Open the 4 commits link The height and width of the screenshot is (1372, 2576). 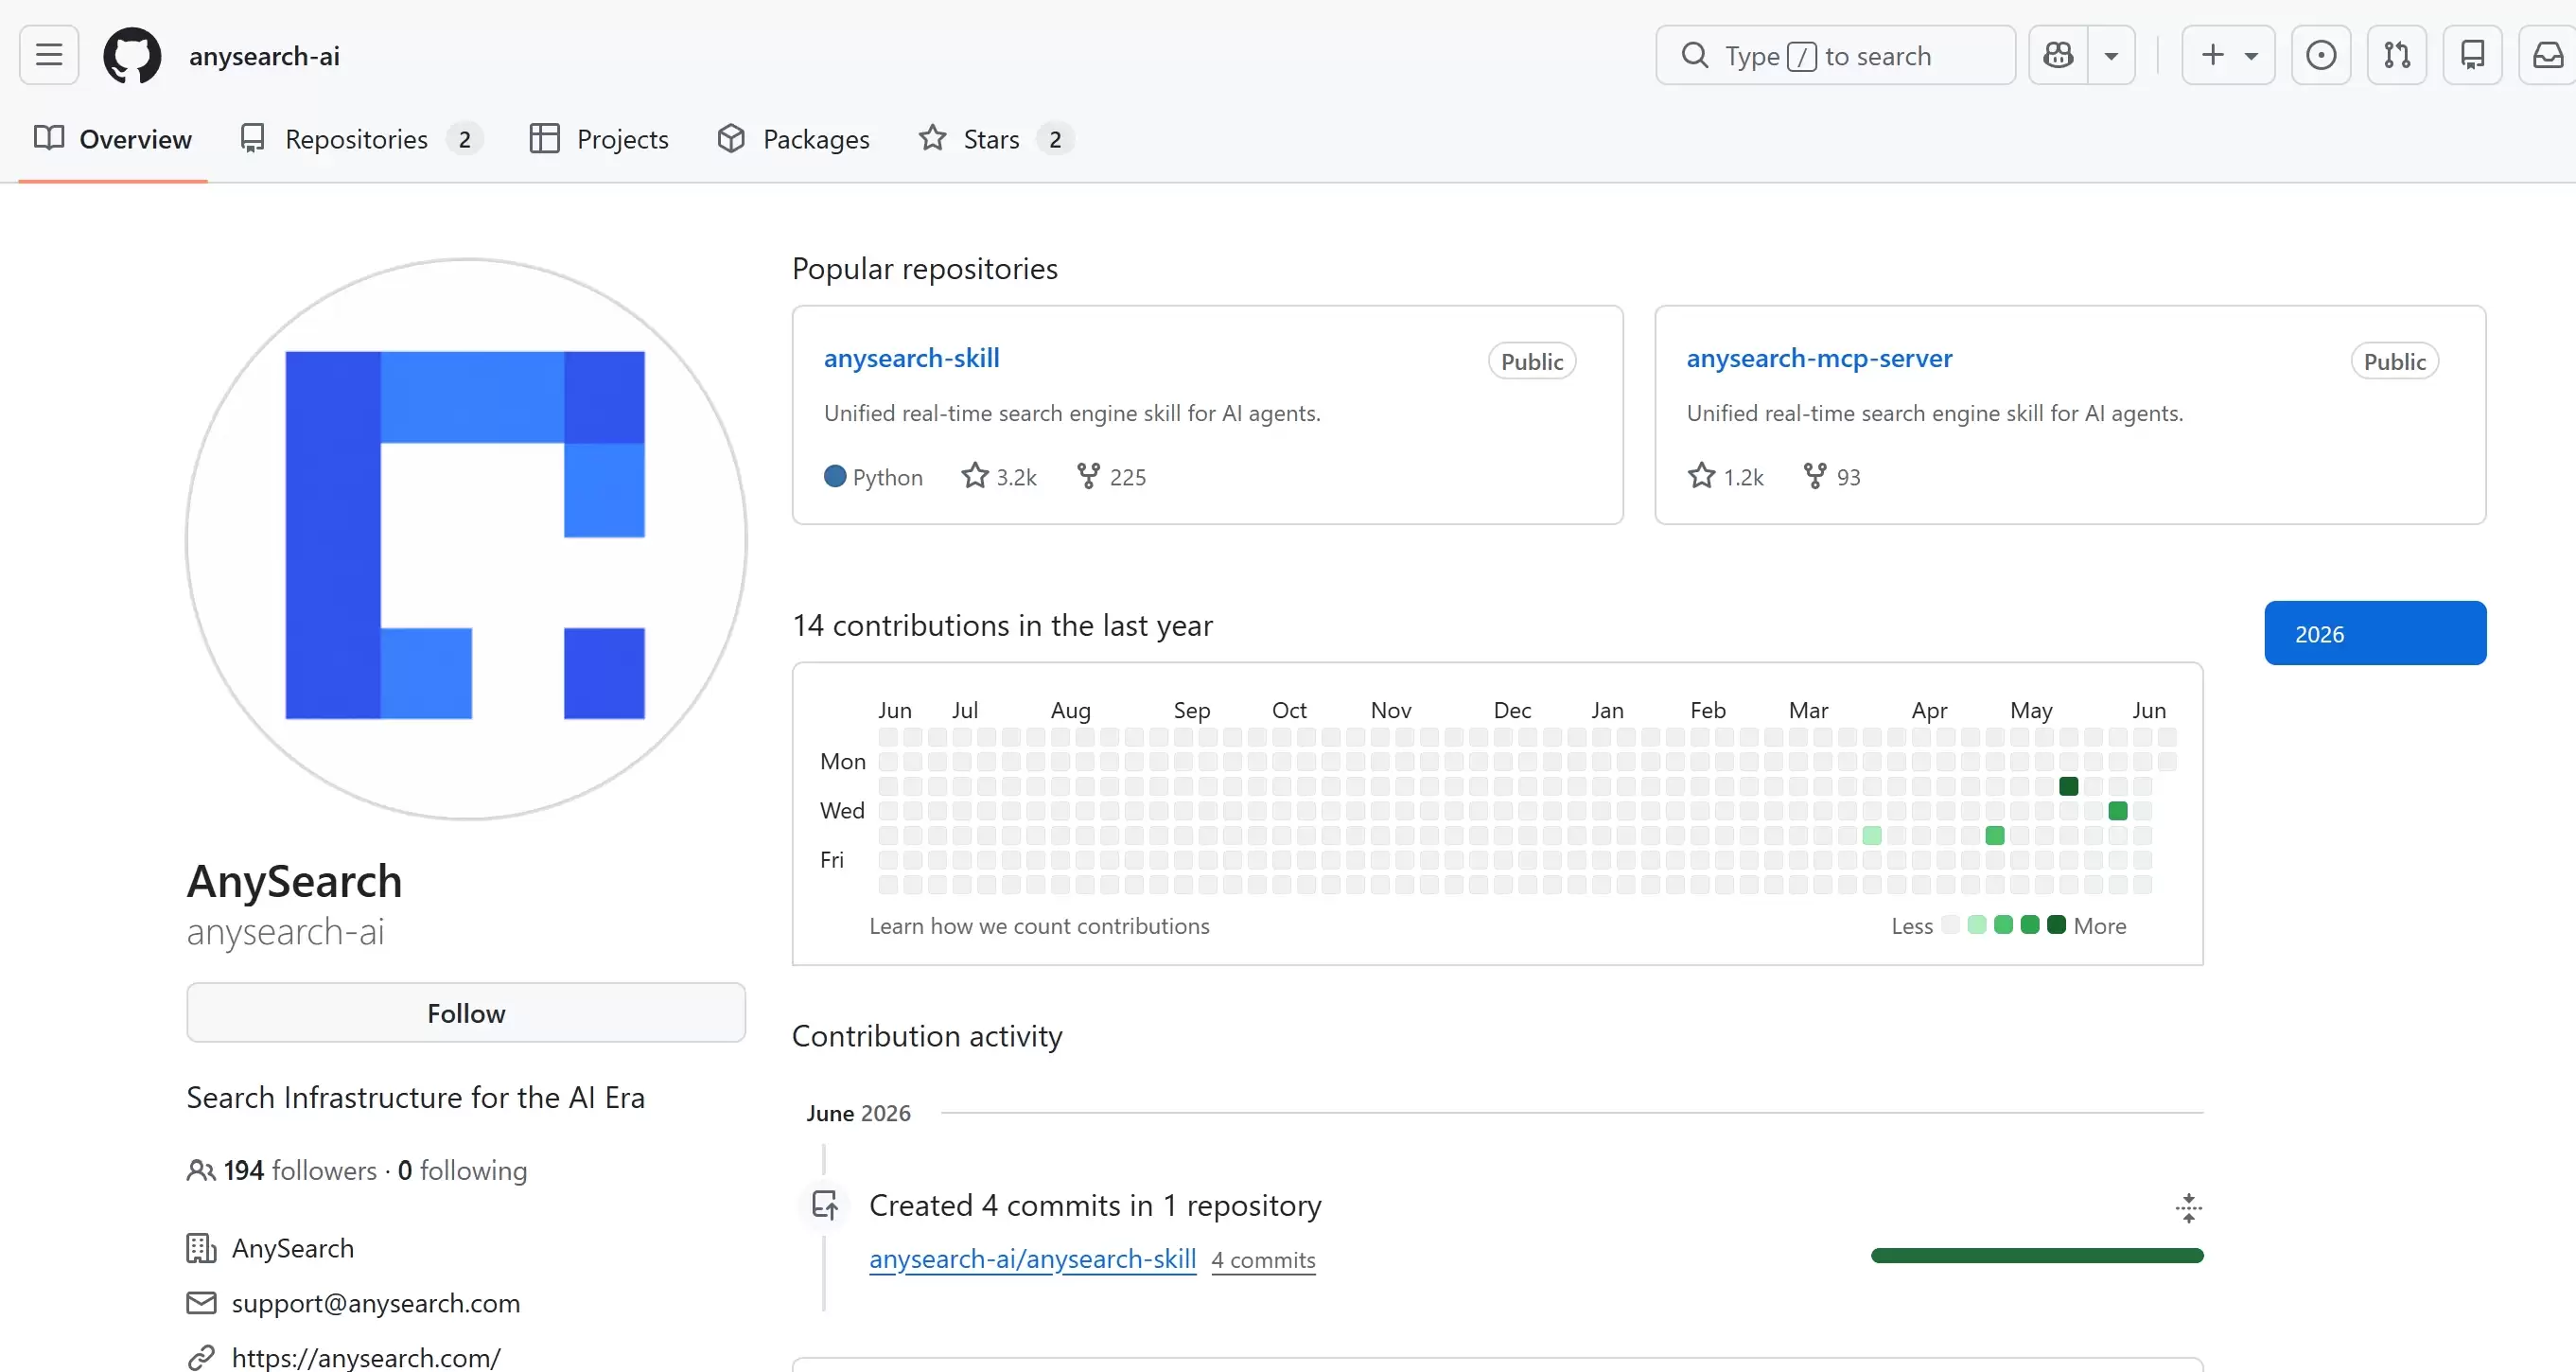click(1263, 1260)
